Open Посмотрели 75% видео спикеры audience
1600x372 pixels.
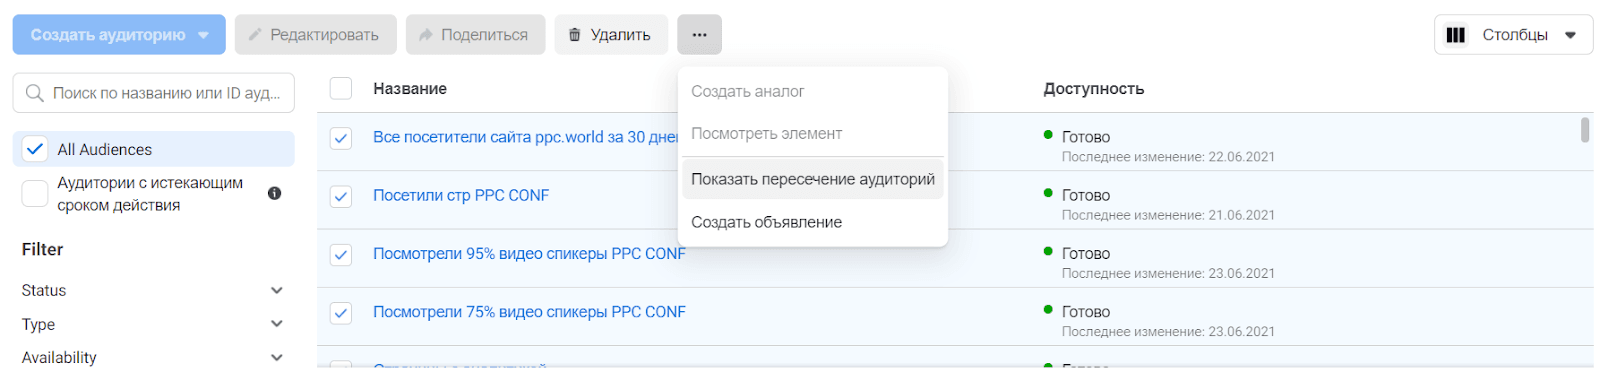529,311
